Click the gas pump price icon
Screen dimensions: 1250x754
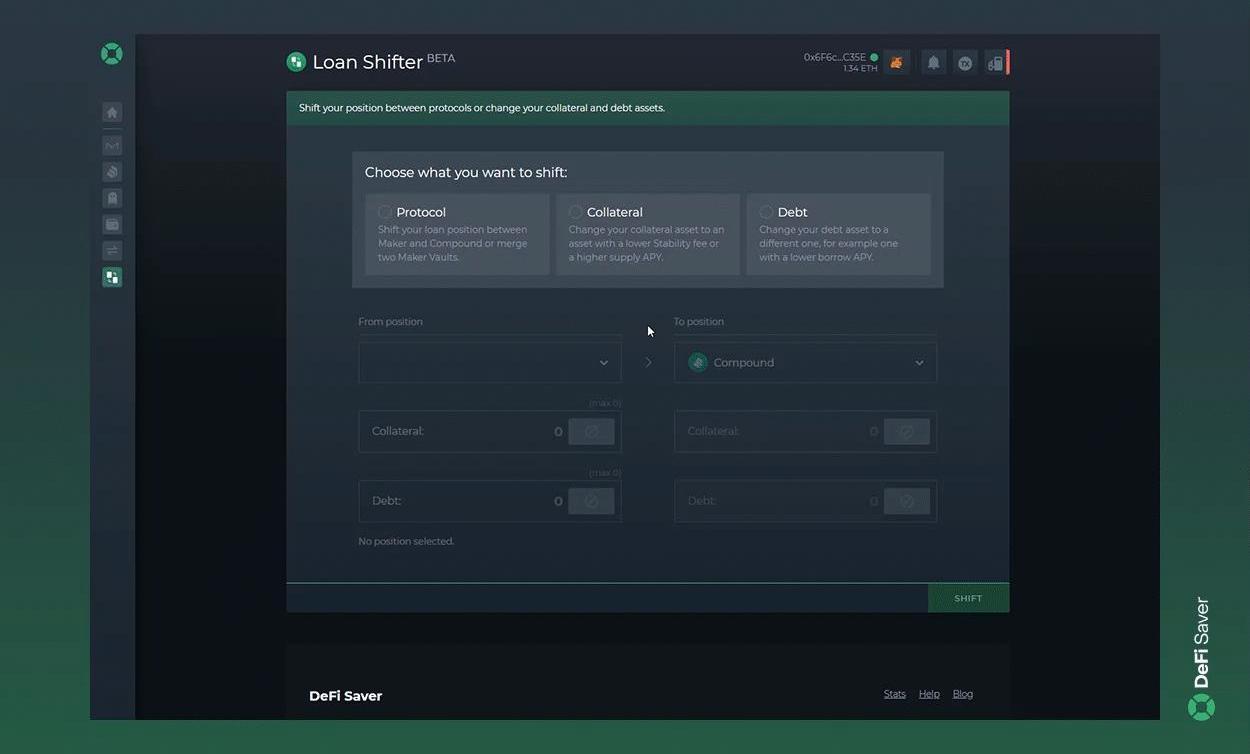pos(995,63)
